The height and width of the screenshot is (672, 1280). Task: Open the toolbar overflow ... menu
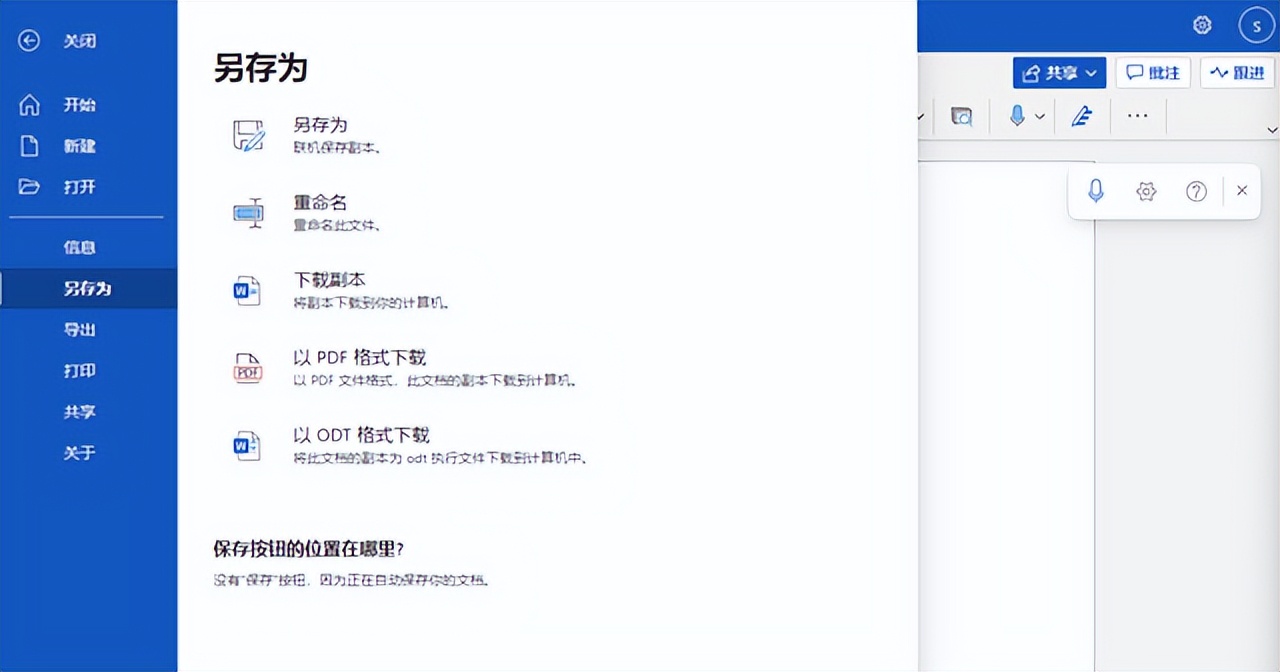click(x=1137, y=116)
